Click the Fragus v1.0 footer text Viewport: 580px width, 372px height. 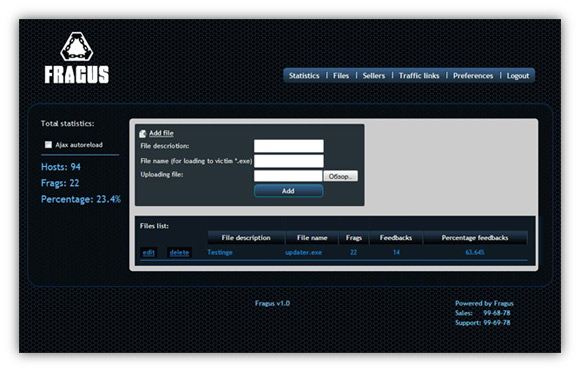272,303
